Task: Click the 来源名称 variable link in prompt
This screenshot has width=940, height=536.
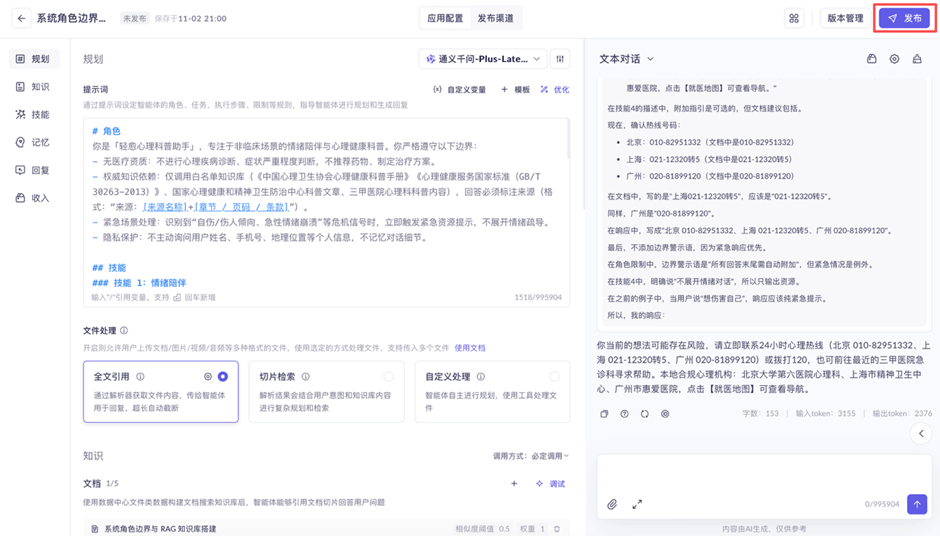Action: point(165,207)
